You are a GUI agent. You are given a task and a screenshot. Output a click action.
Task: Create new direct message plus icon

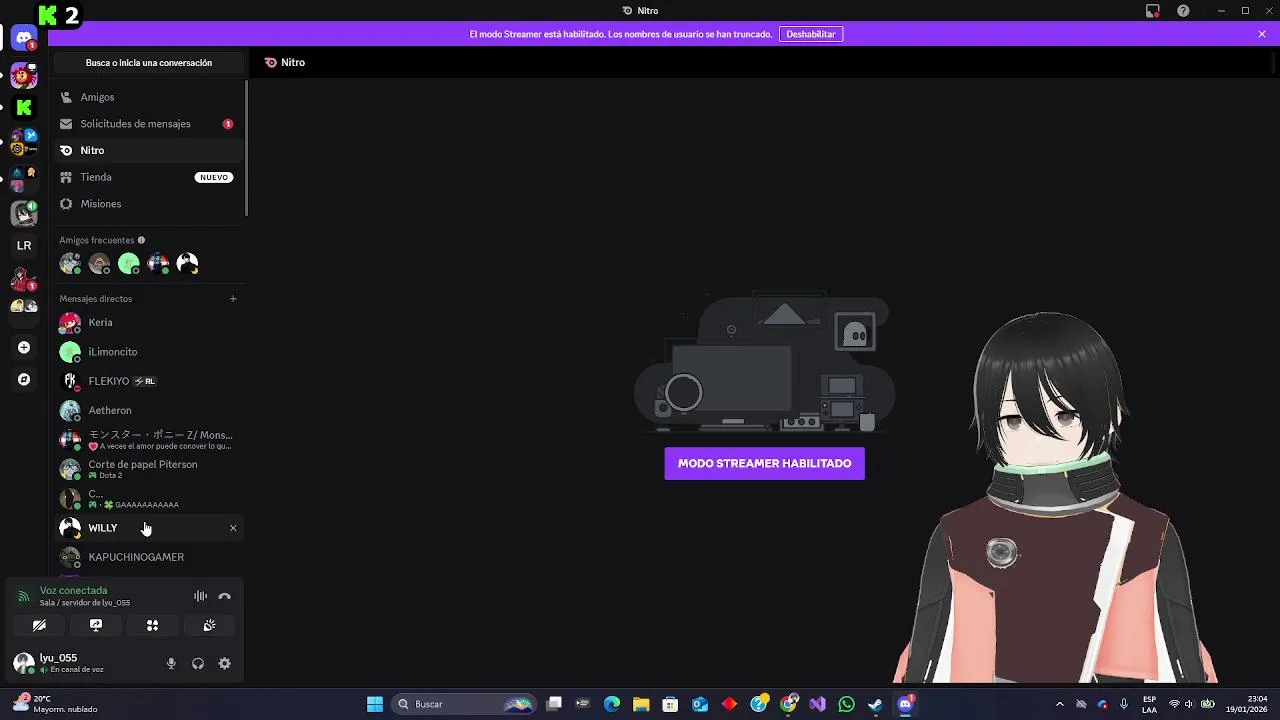pos(233,299)
